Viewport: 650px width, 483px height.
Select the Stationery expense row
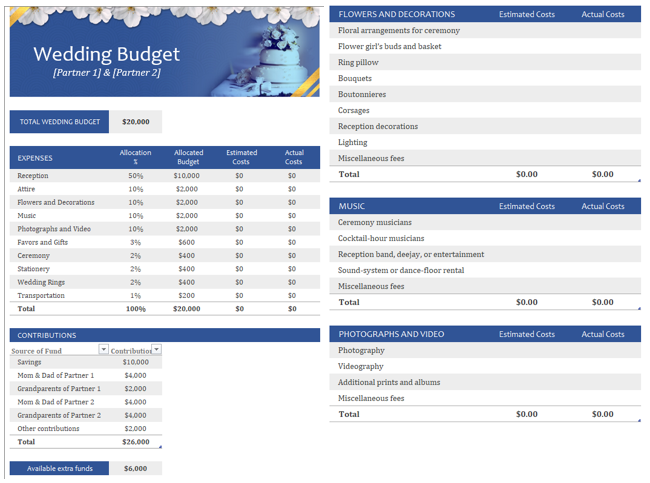coord(165,269)
